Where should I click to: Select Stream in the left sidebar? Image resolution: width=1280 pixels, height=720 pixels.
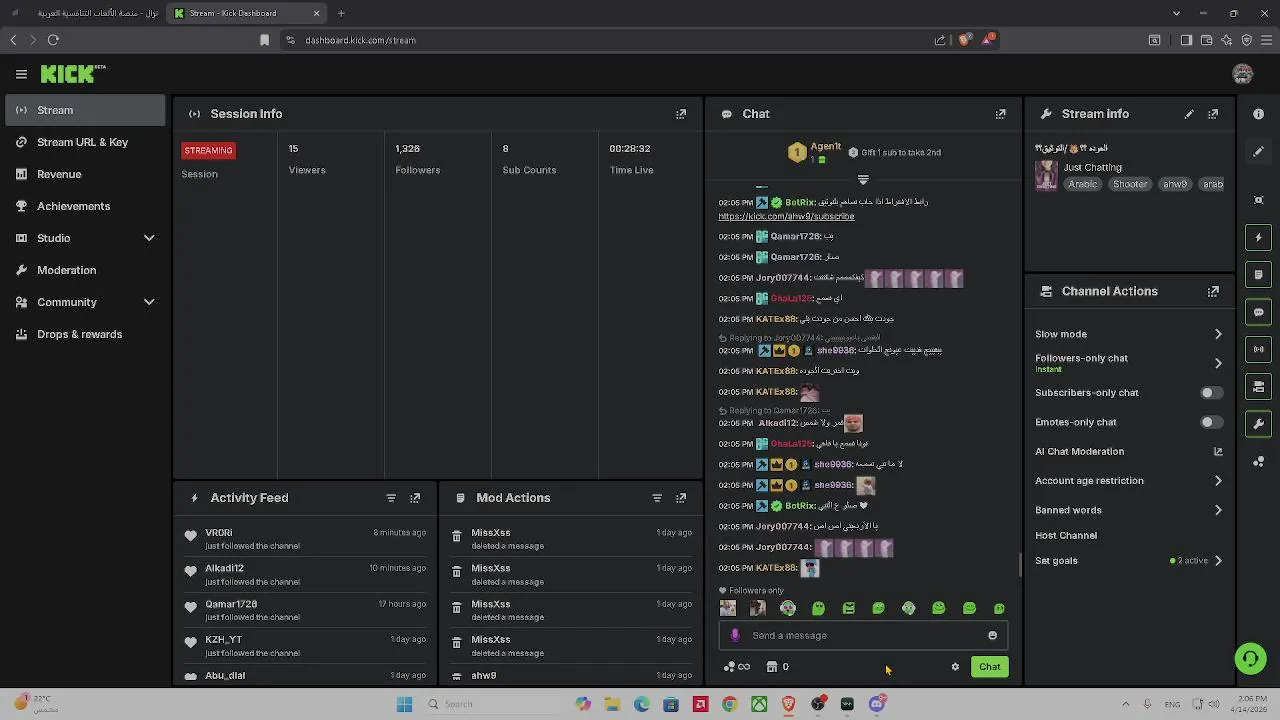click(85, 110)
